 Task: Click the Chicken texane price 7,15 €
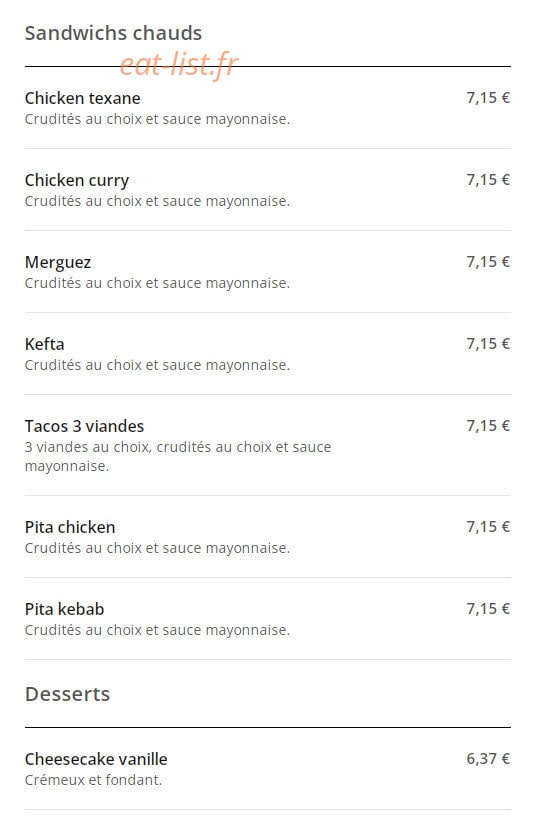pyautogui.click(x=488, y=98)
